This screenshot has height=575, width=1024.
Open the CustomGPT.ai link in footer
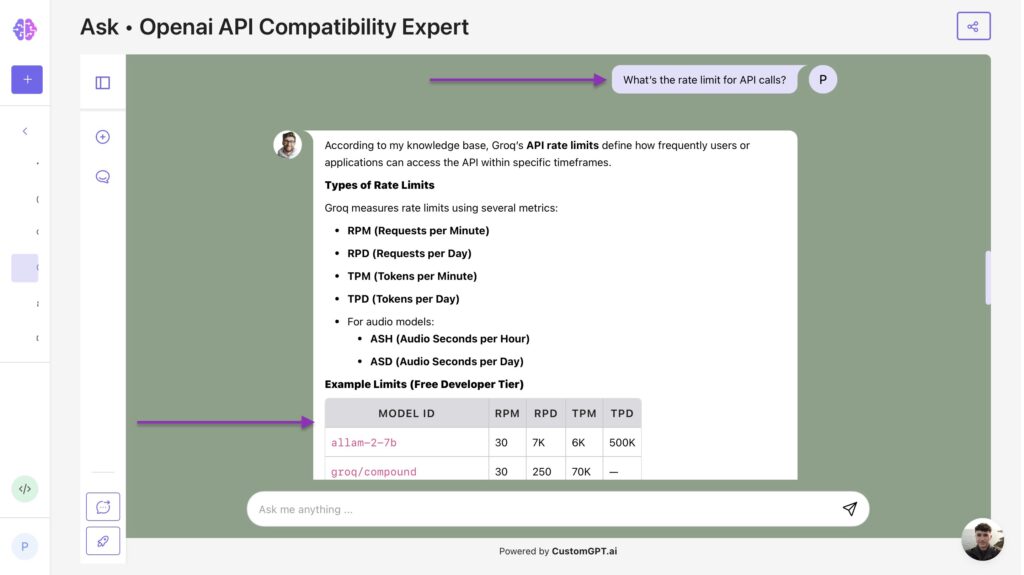click(x=584, y=551)
